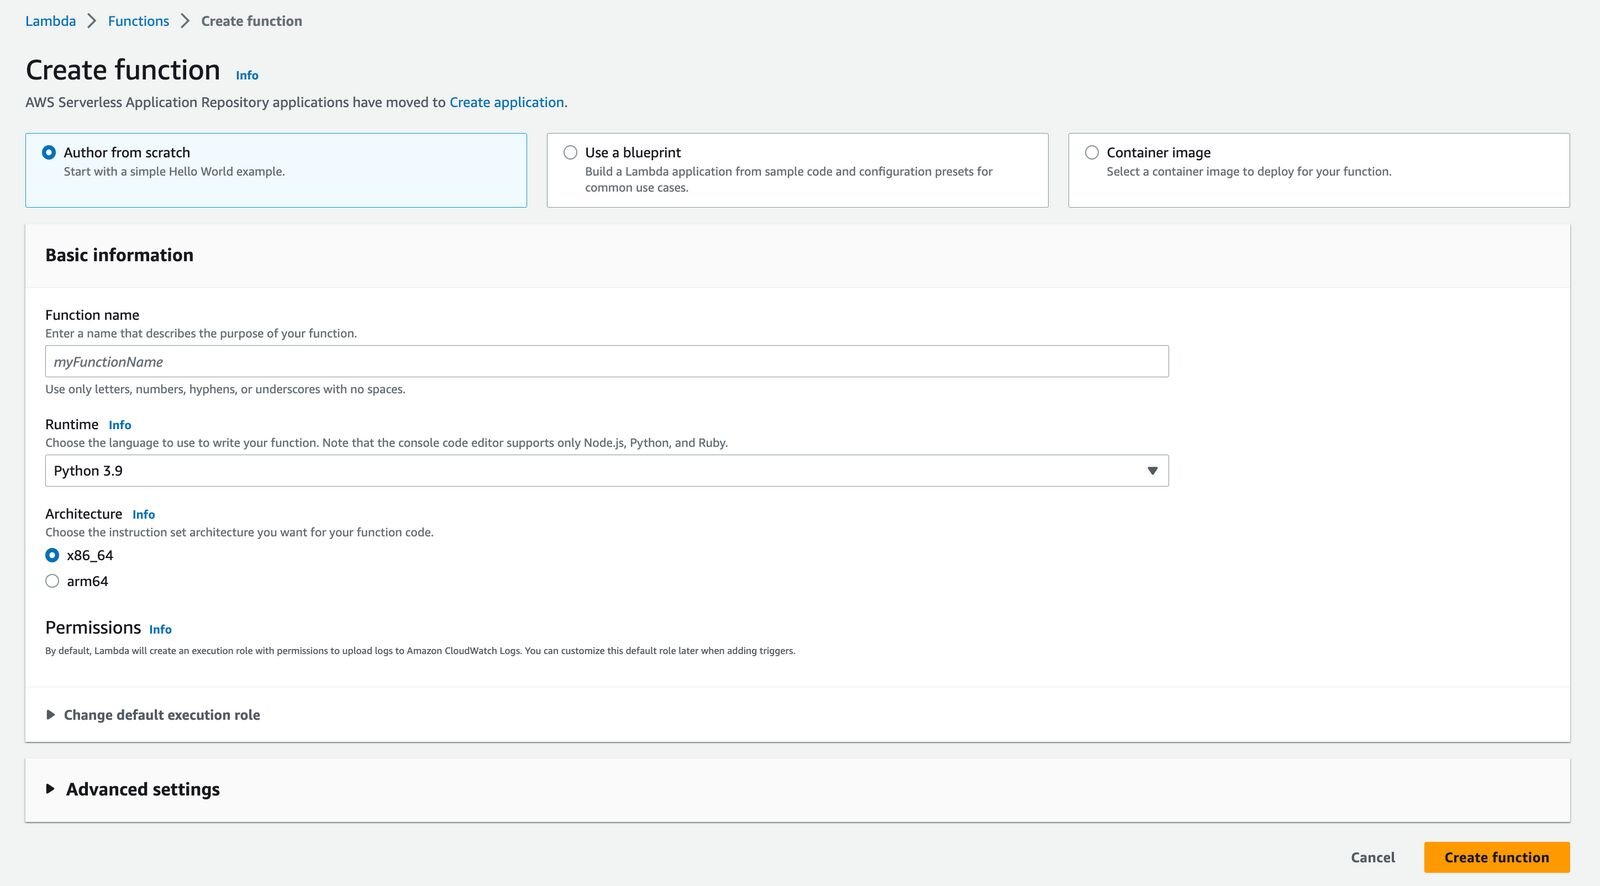Viewport: 1600px width, 886px height.
Task: Click the Runtime dropdown arrow icon
Action: click(1152, 471)
